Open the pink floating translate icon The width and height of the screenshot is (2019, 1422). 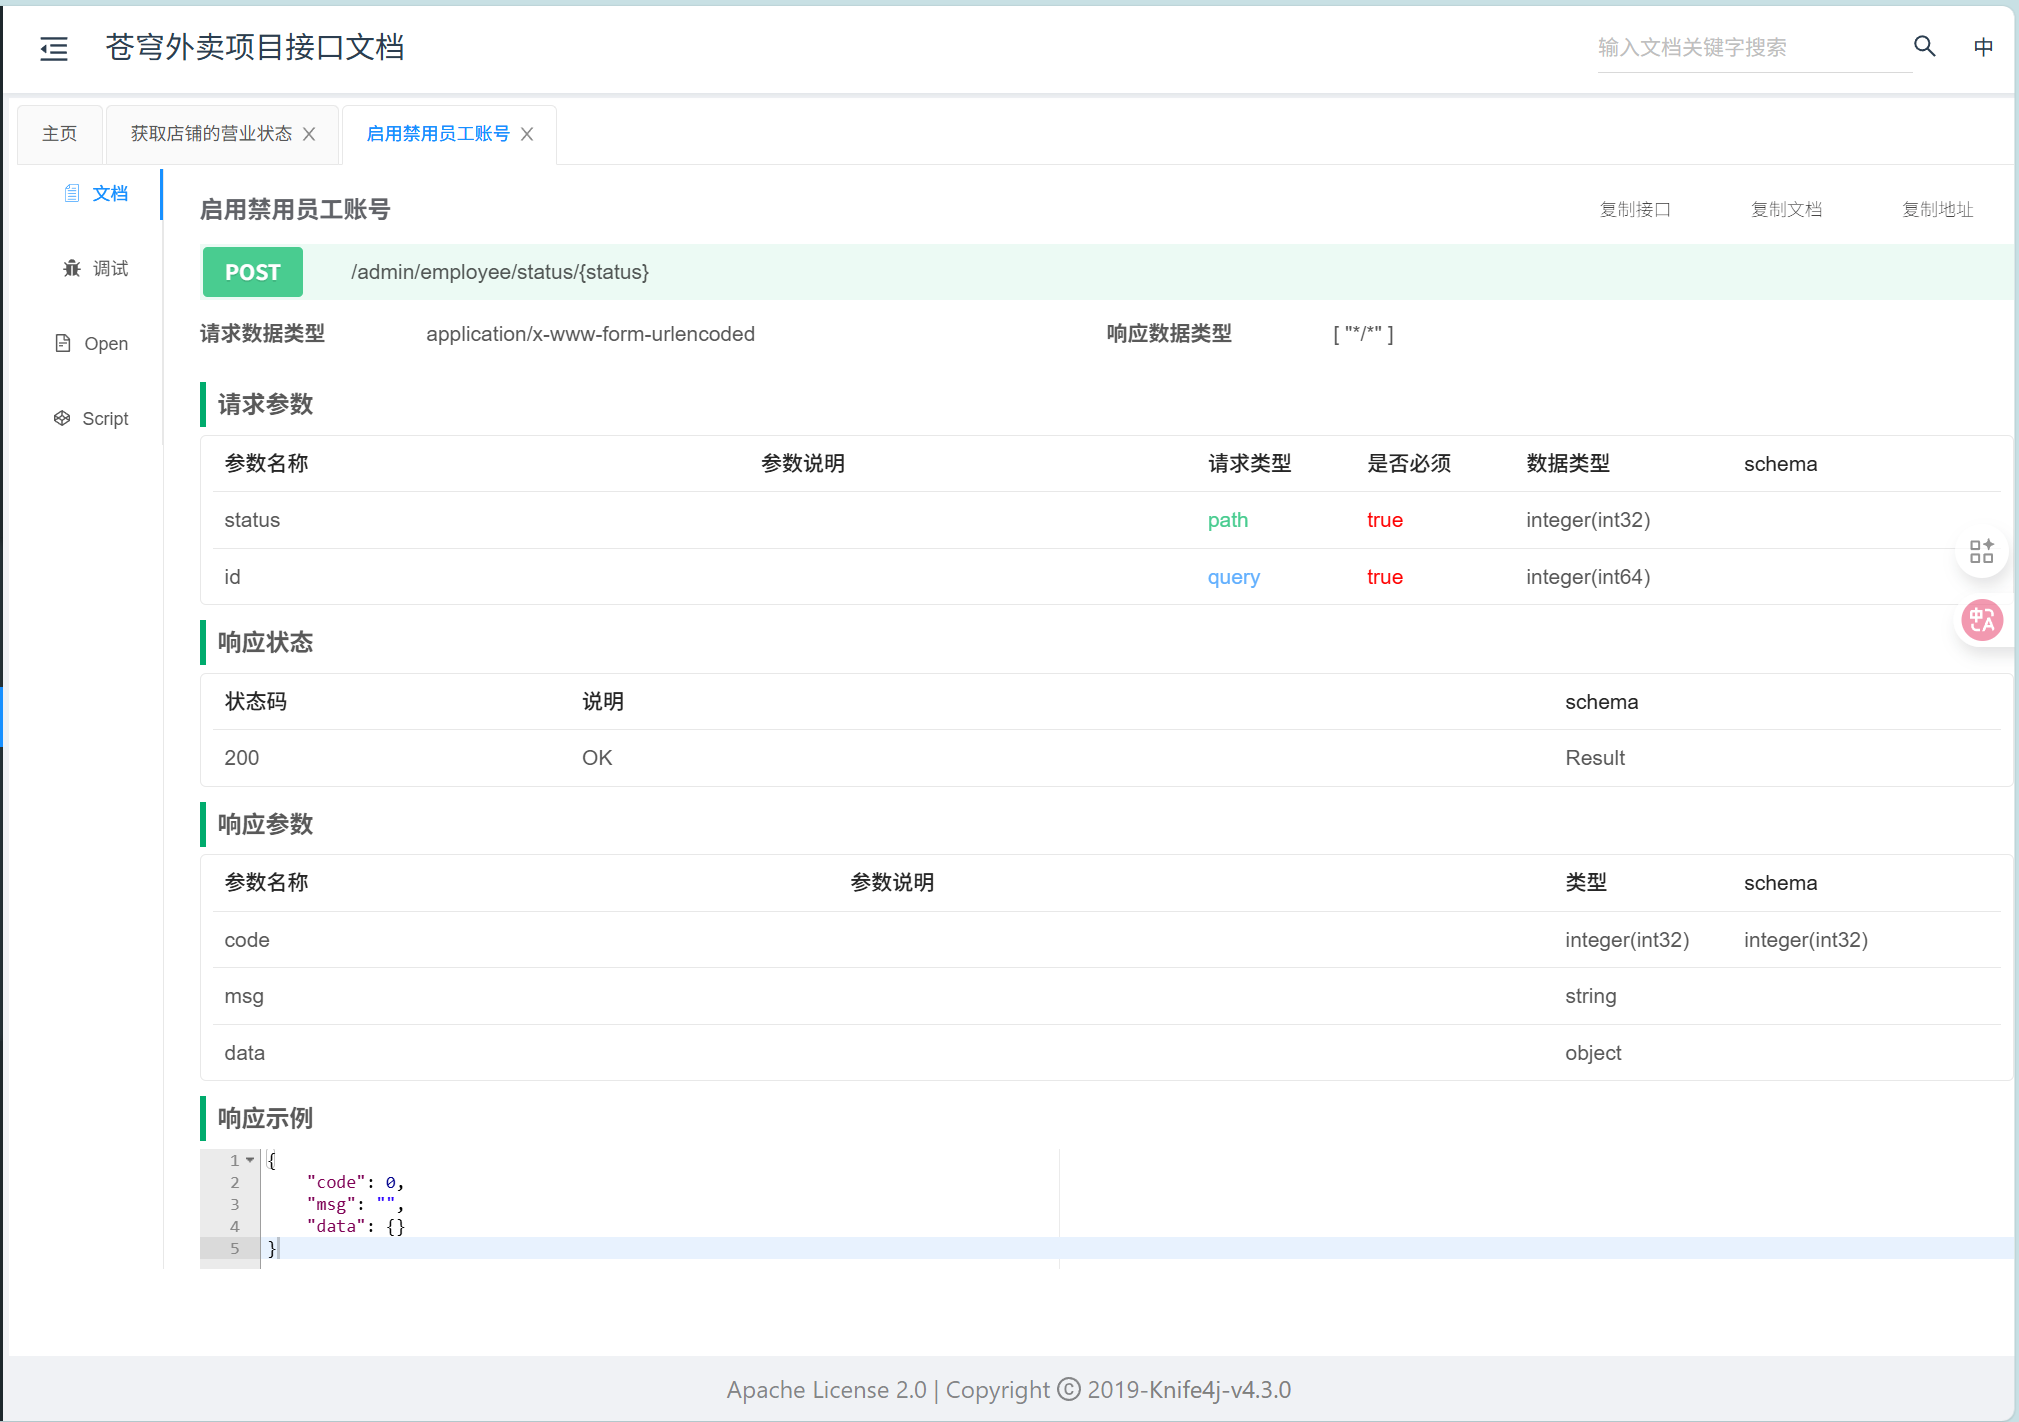pyautogui.click(x=1984, y=620)
